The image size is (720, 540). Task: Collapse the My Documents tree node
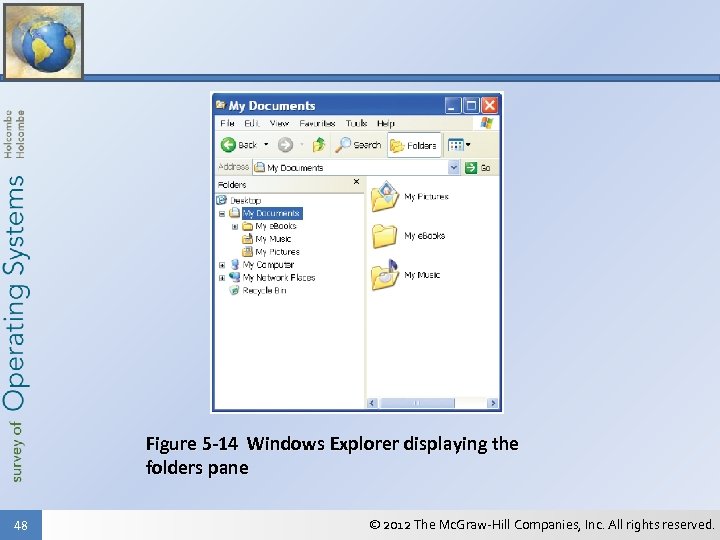click(x=222, y=214)
